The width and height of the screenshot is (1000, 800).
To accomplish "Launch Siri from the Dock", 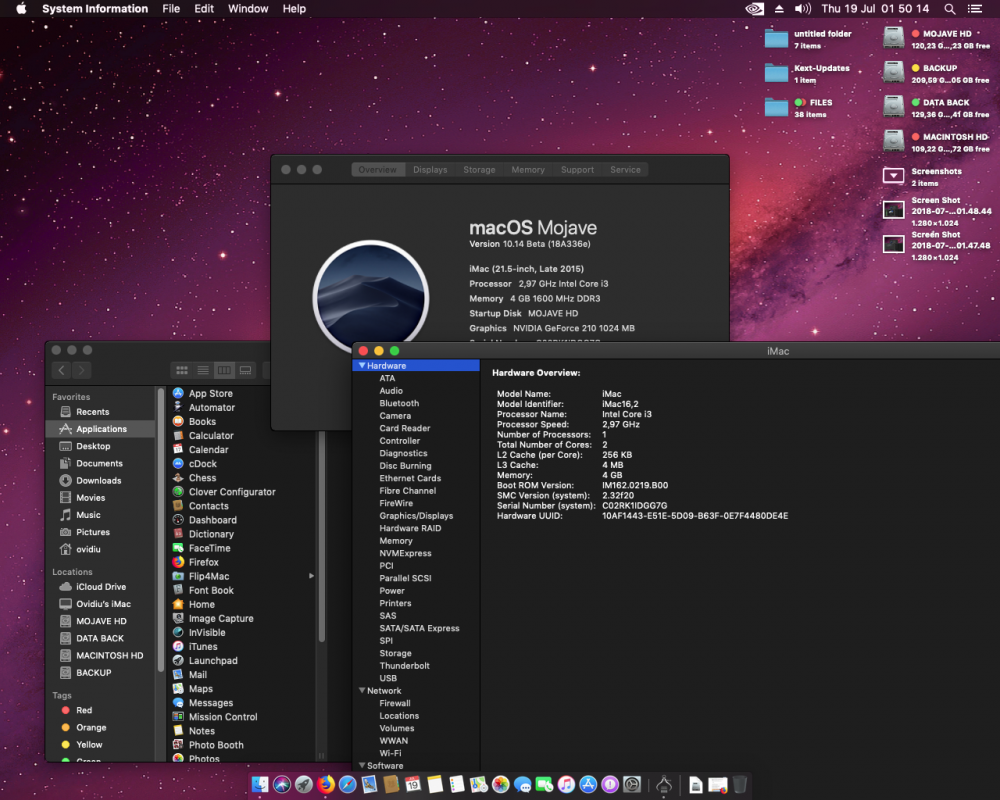I will click(282, 784).
